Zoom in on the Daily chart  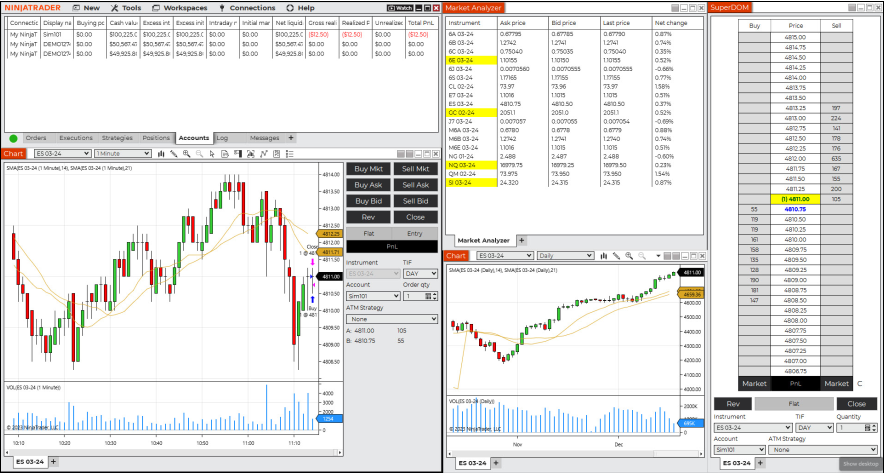point(629,255)
